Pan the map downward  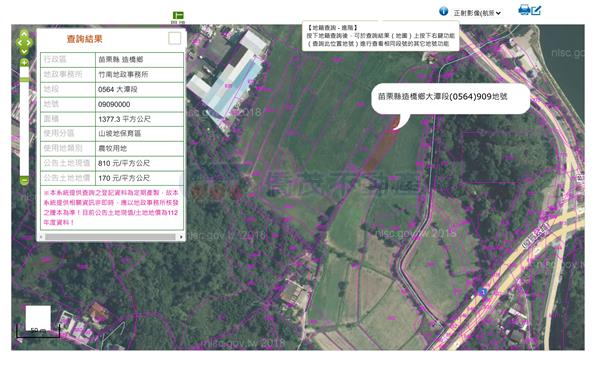[x=24, y=51]
